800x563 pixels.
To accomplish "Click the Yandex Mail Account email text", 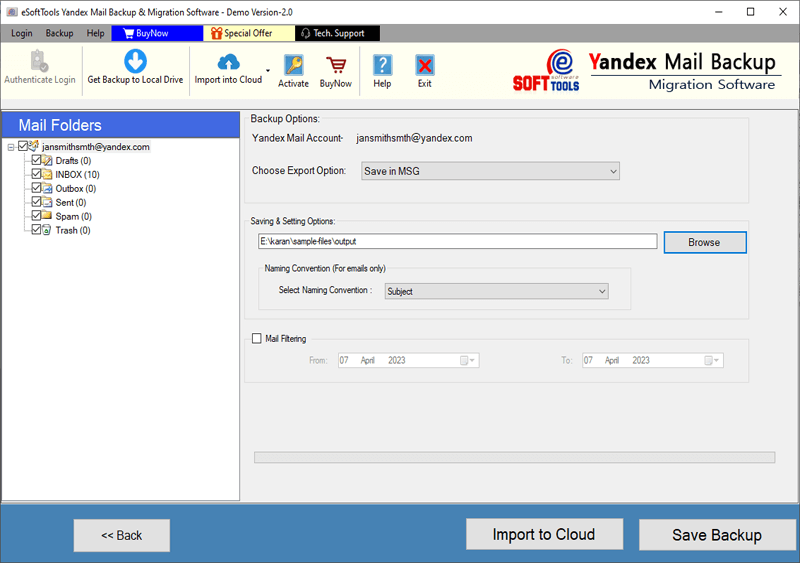I will click(x=414, y=138).
